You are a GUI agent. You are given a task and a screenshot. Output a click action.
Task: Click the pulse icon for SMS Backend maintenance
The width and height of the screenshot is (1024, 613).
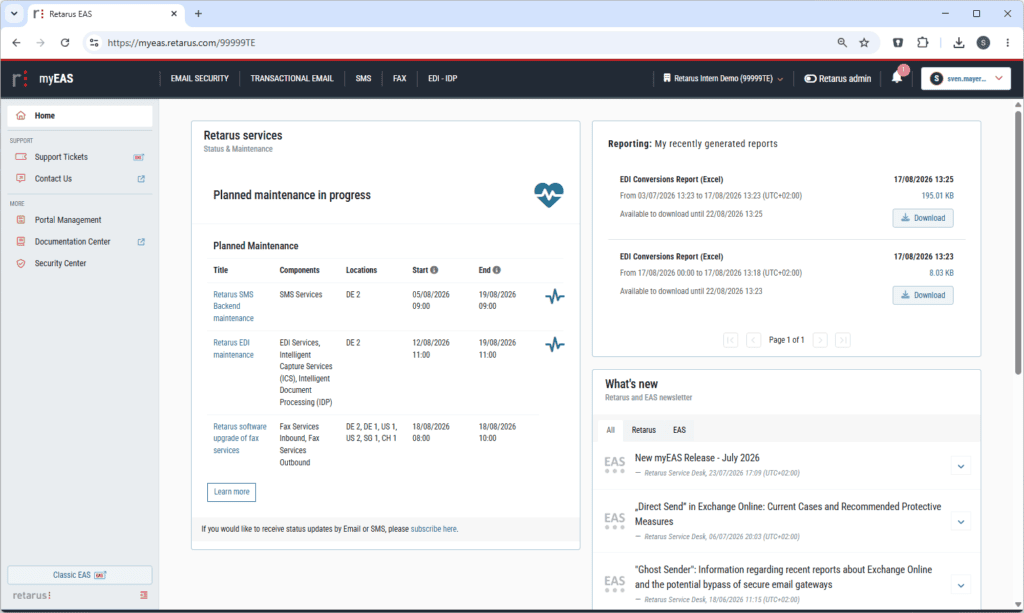point(554,296)
